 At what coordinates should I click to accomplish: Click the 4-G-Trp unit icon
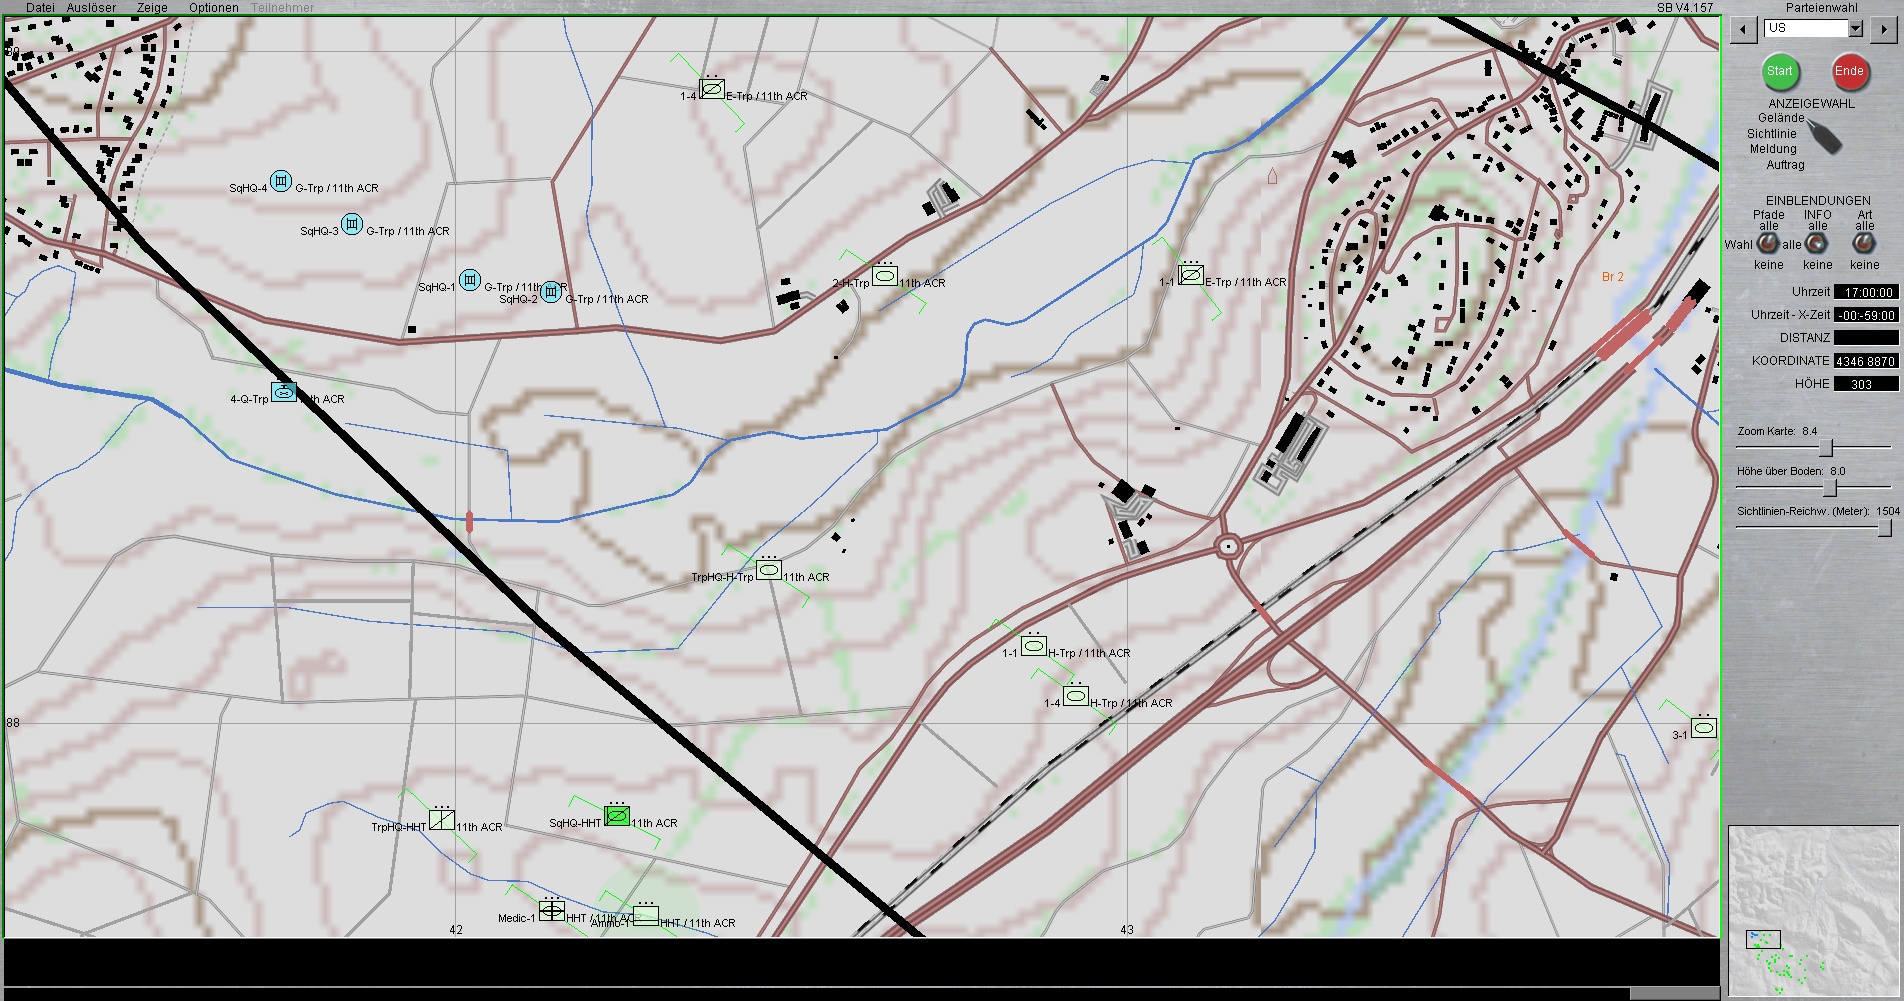284,393
